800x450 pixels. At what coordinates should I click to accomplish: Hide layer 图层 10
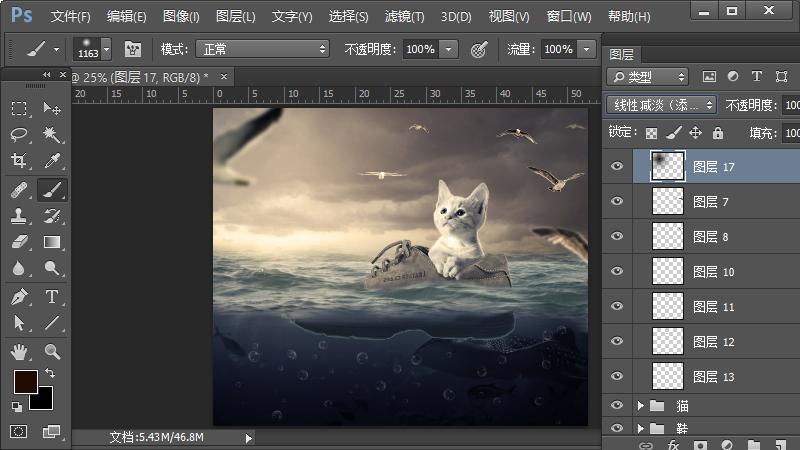pos(617,271)
